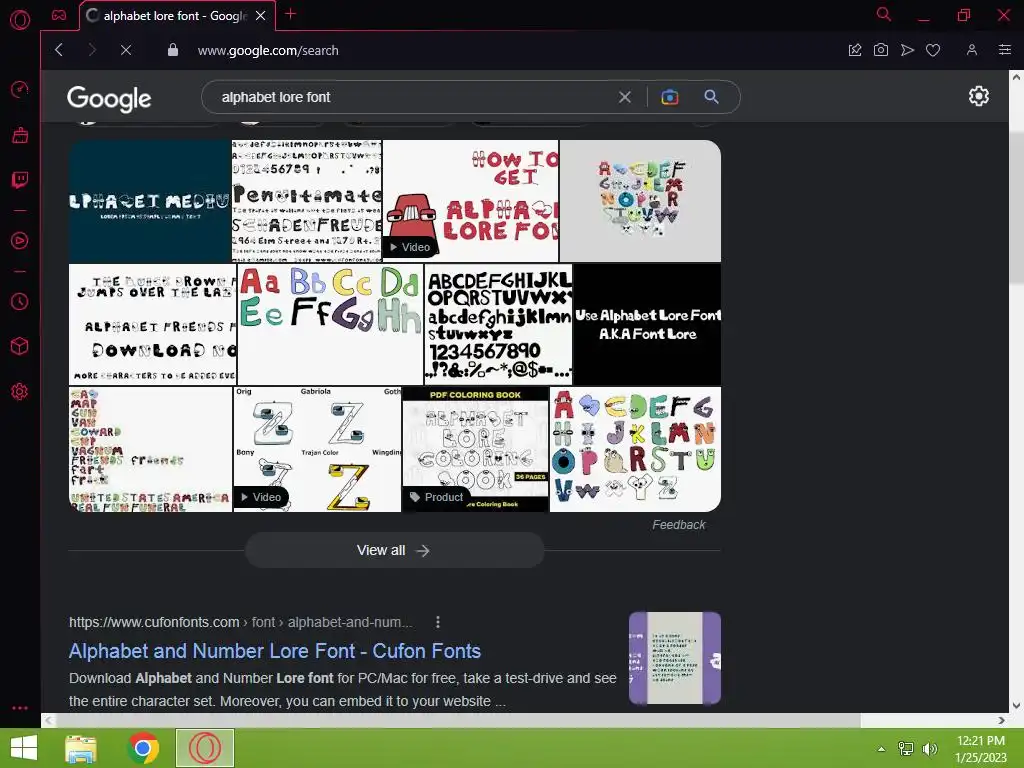Open the United States America text image
This screenshot has width=1024, height=768.
(x=150, y=449)
